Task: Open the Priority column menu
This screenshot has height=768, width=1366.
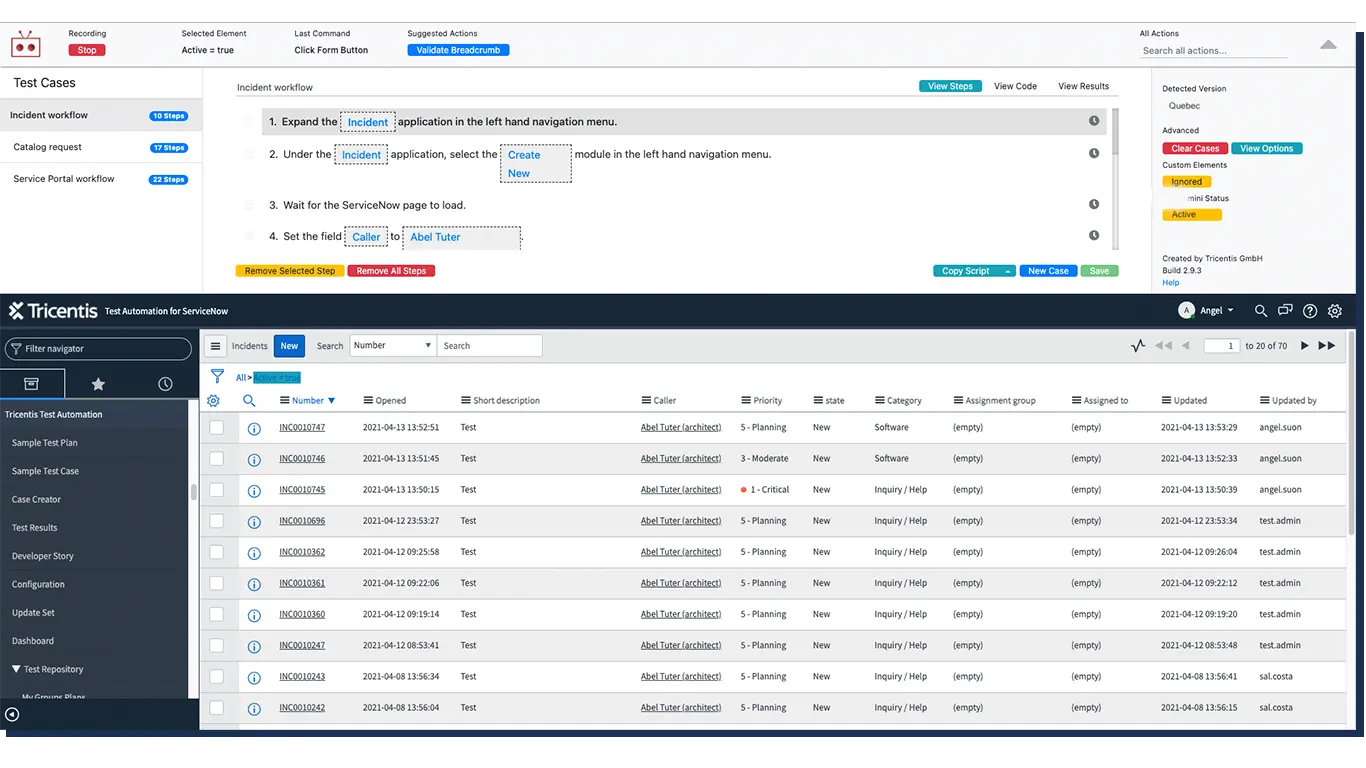Action: pyautogui.click(x=746, y=400)
